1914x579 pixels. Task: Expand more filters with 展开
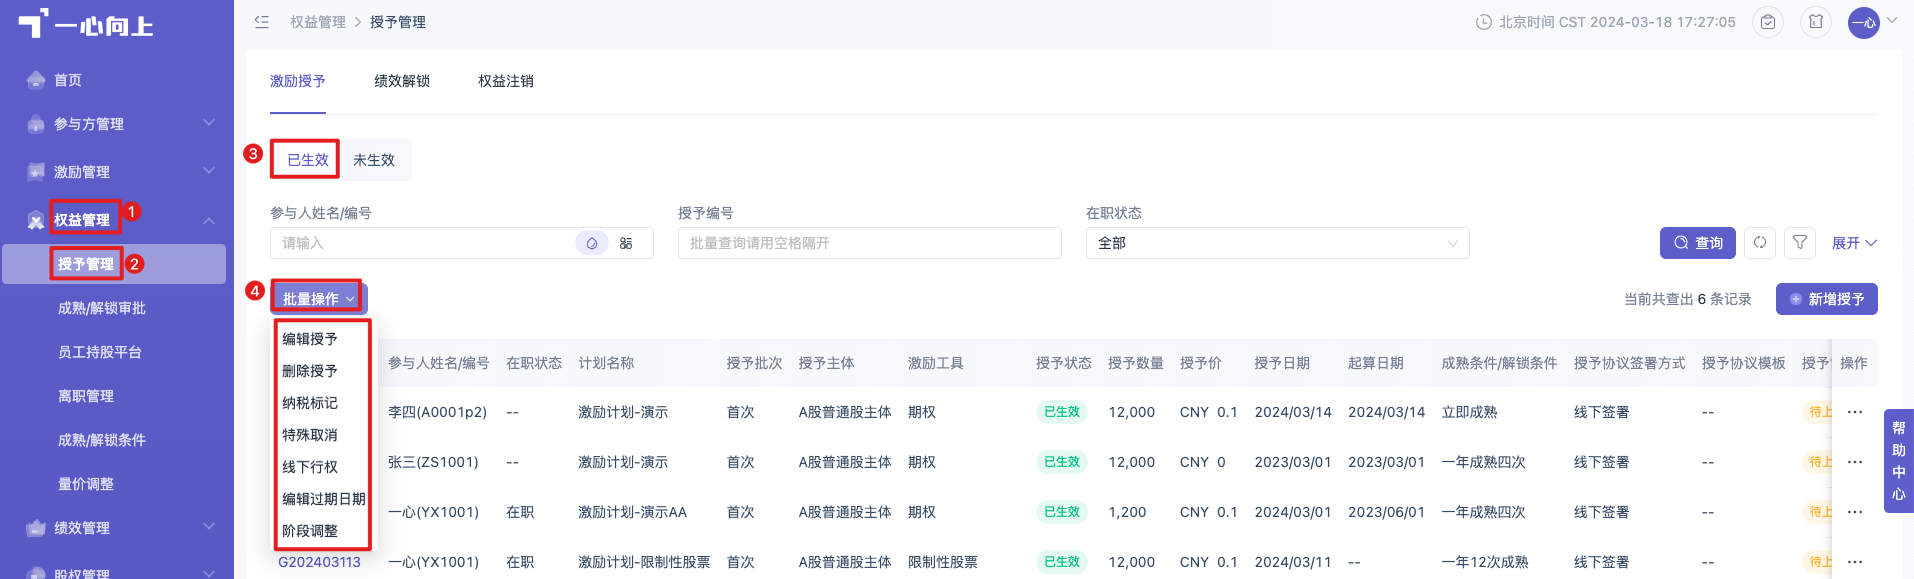coord(1854,243)
